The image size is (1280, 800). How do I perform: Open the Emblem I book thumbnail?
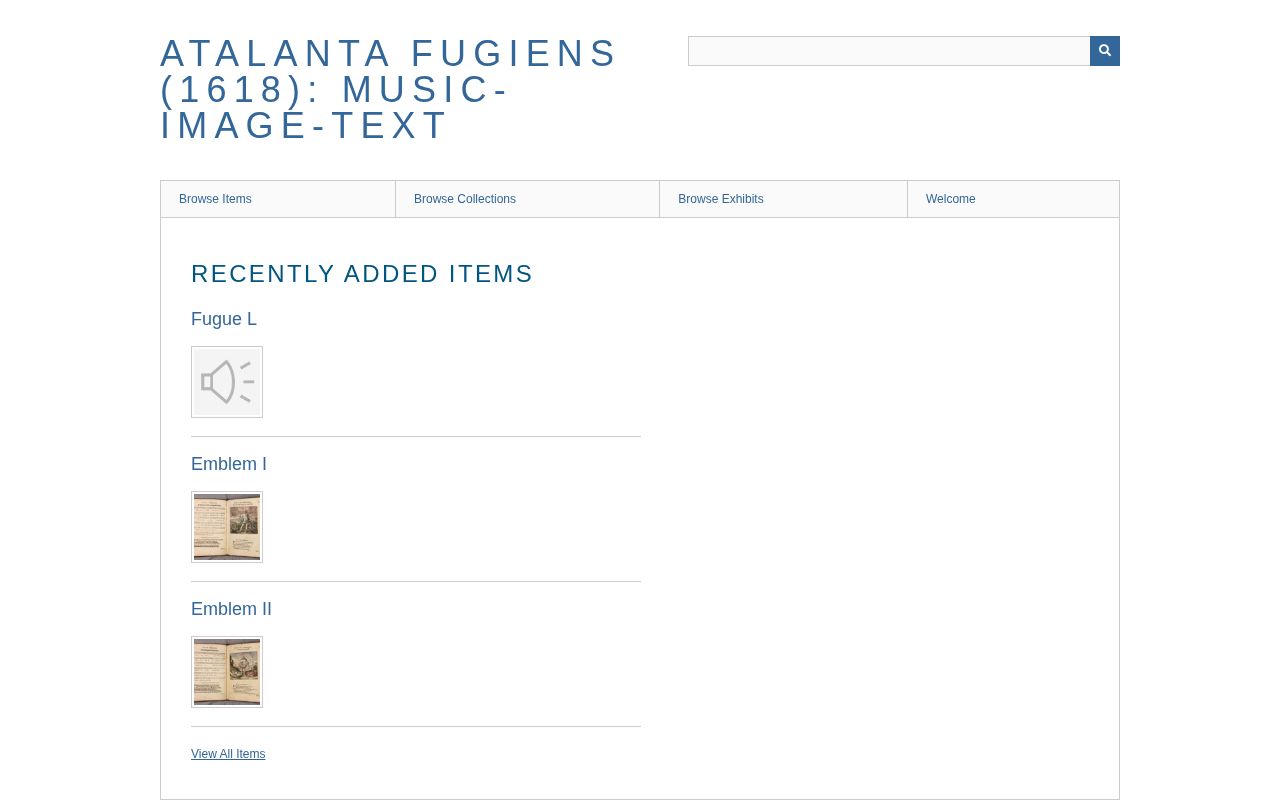tap(227, 527)
